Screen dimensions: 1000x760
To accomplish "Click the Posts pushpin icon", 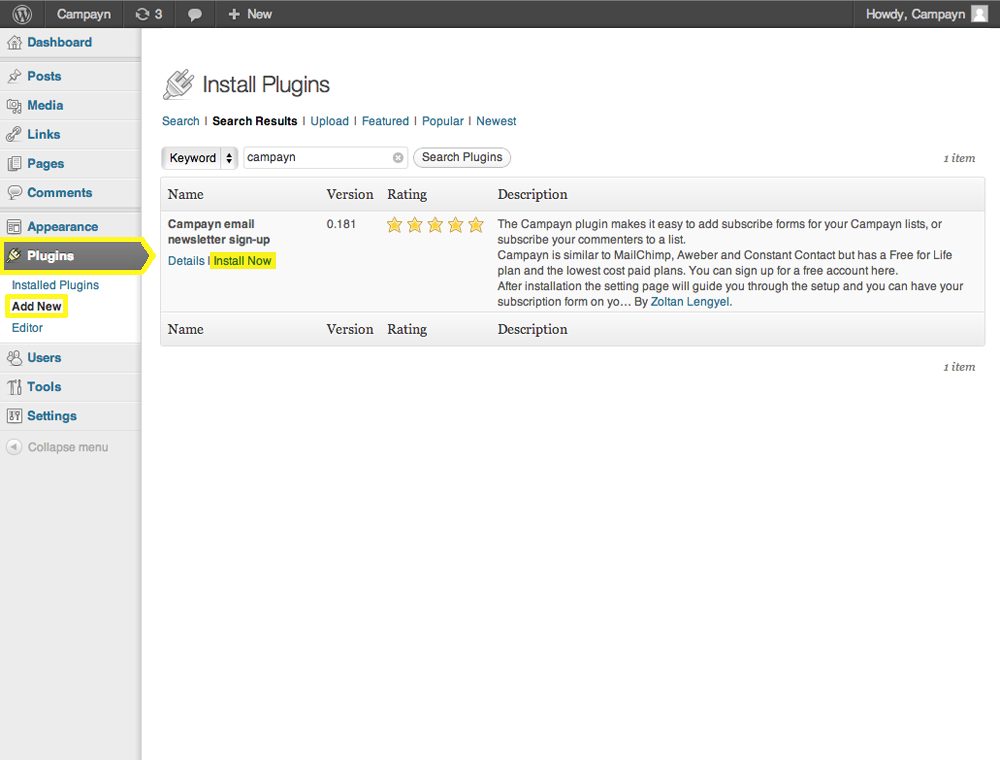I will (x=14, y=77).
